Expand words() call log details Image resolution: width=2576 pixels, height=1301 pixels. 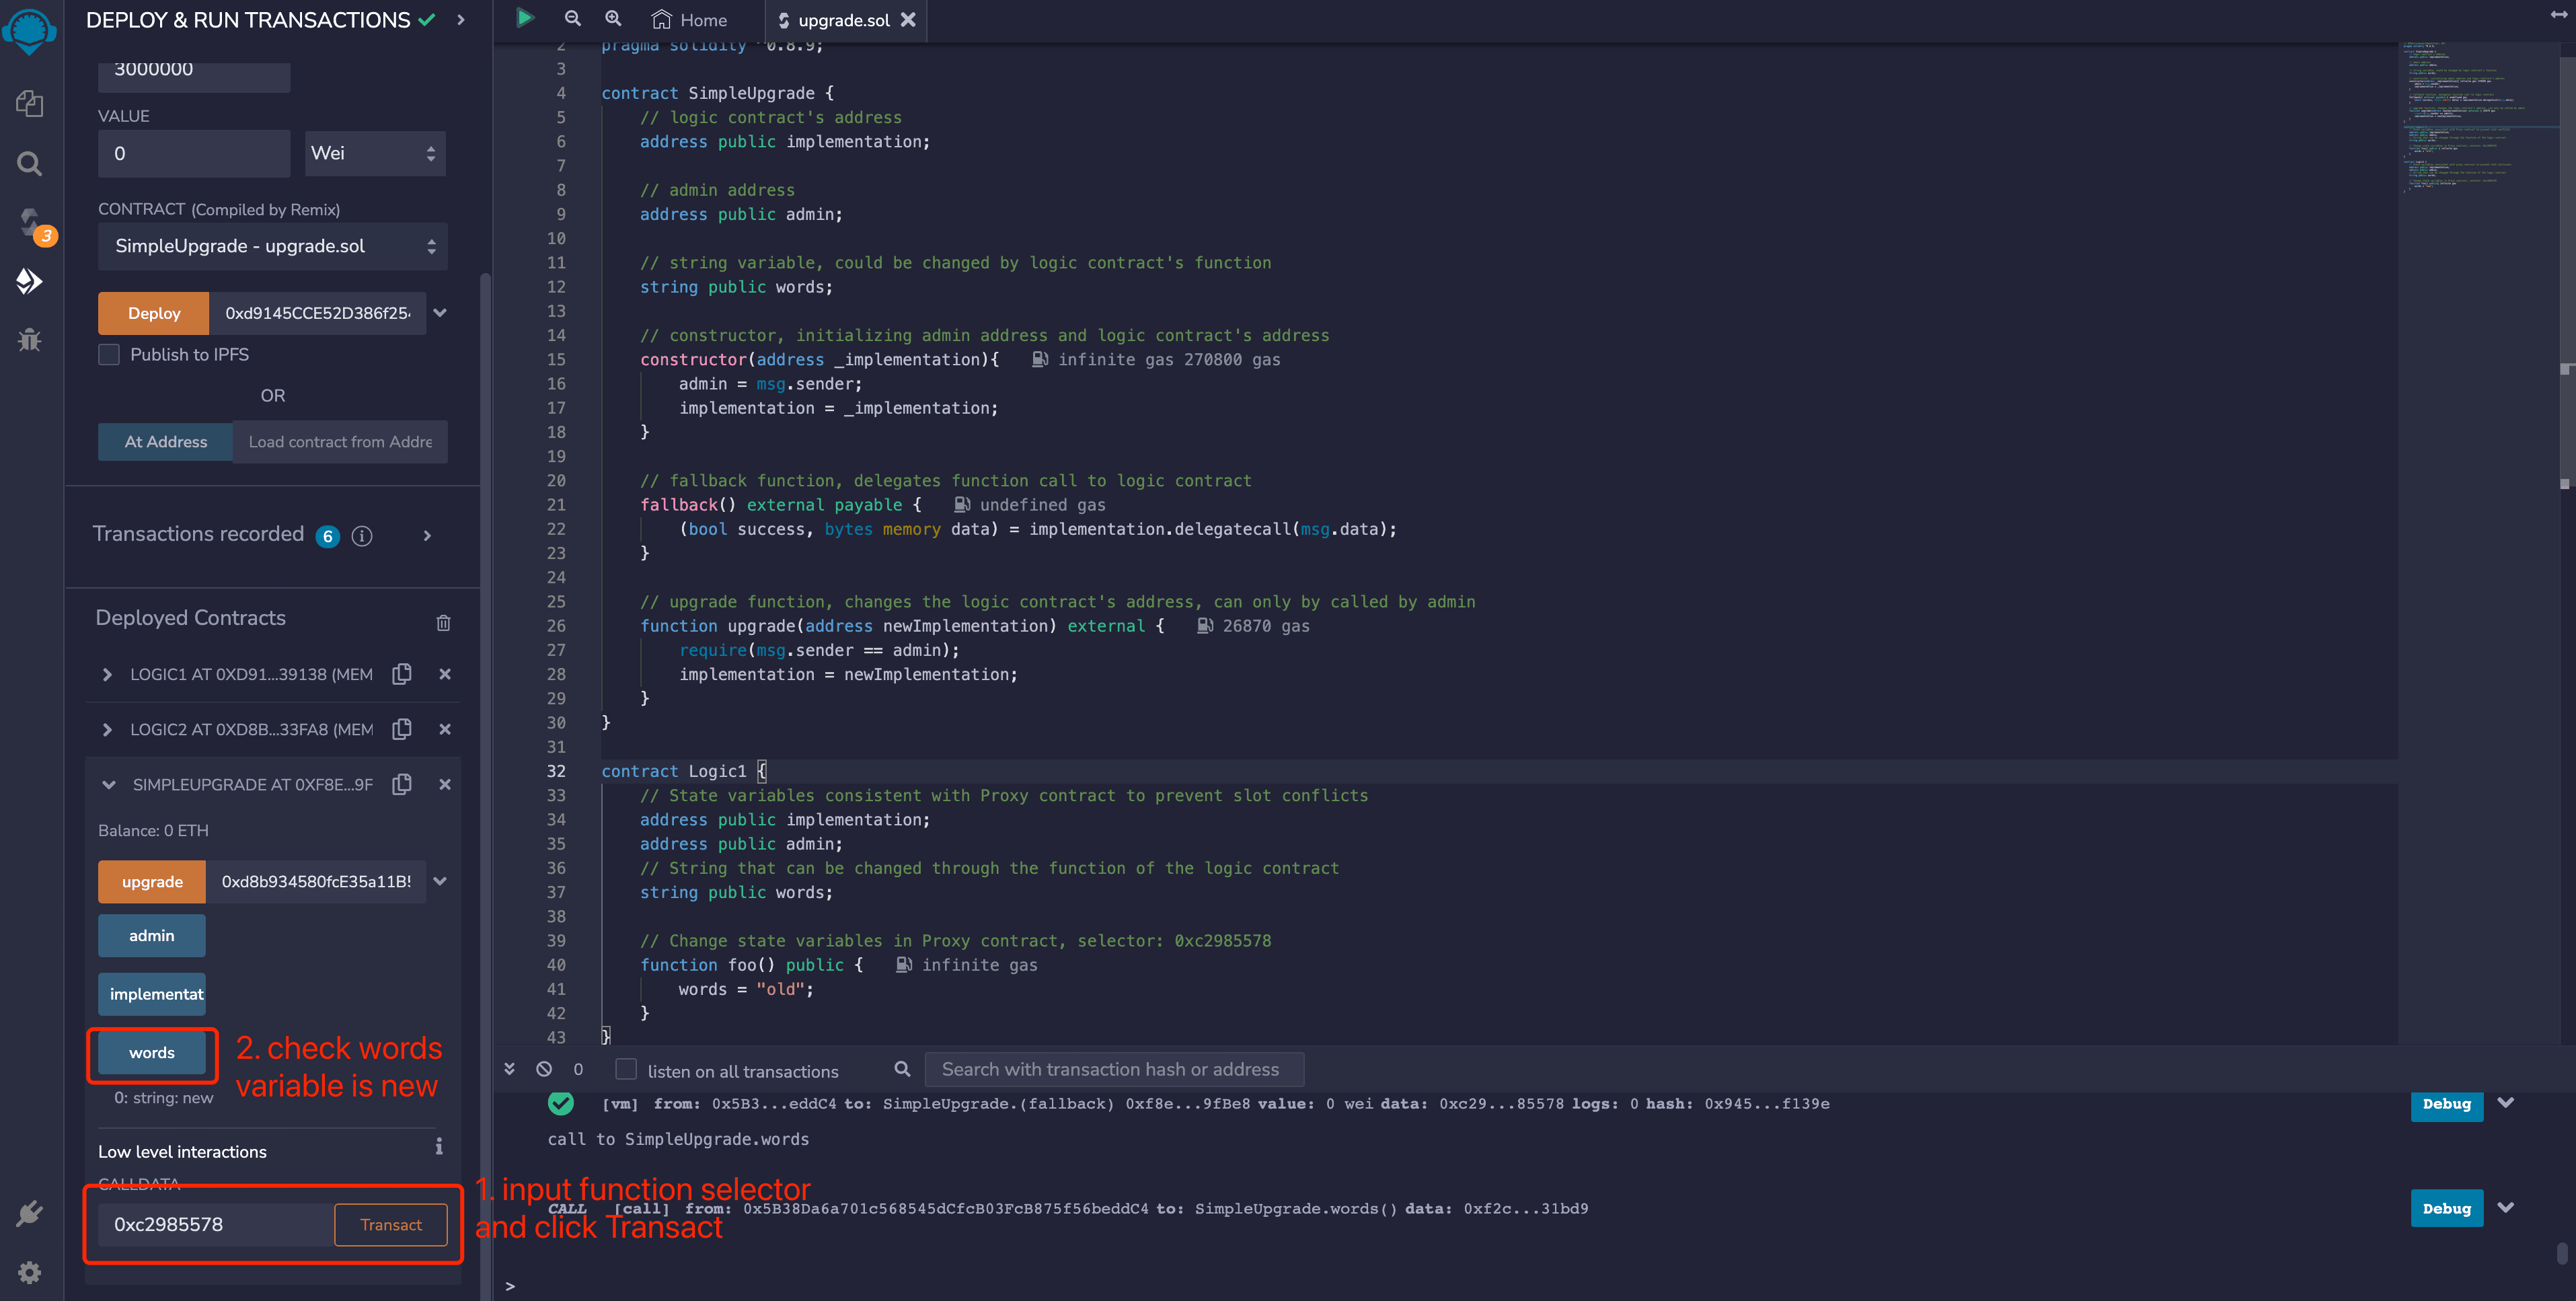pyautogui.click(x=2506, y=1208)
